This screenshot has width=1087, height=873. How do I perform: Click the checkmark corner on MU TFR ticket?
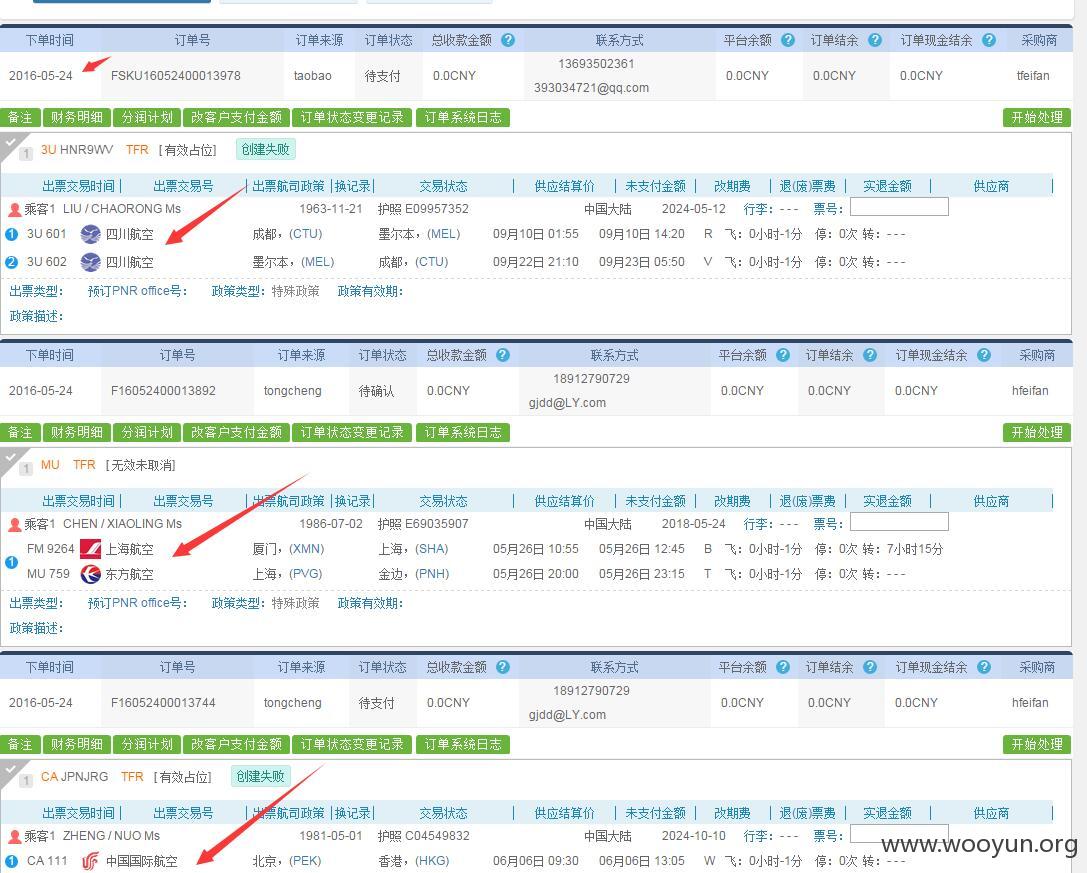(x=10, y=458)
